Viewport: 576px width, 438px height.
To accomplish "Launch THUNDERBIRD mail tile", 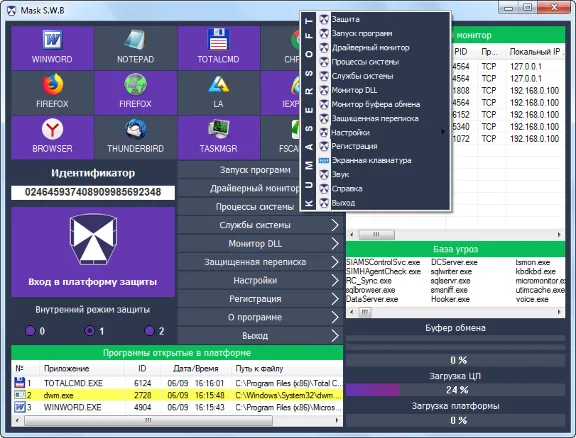I will [x=136, y=137].
